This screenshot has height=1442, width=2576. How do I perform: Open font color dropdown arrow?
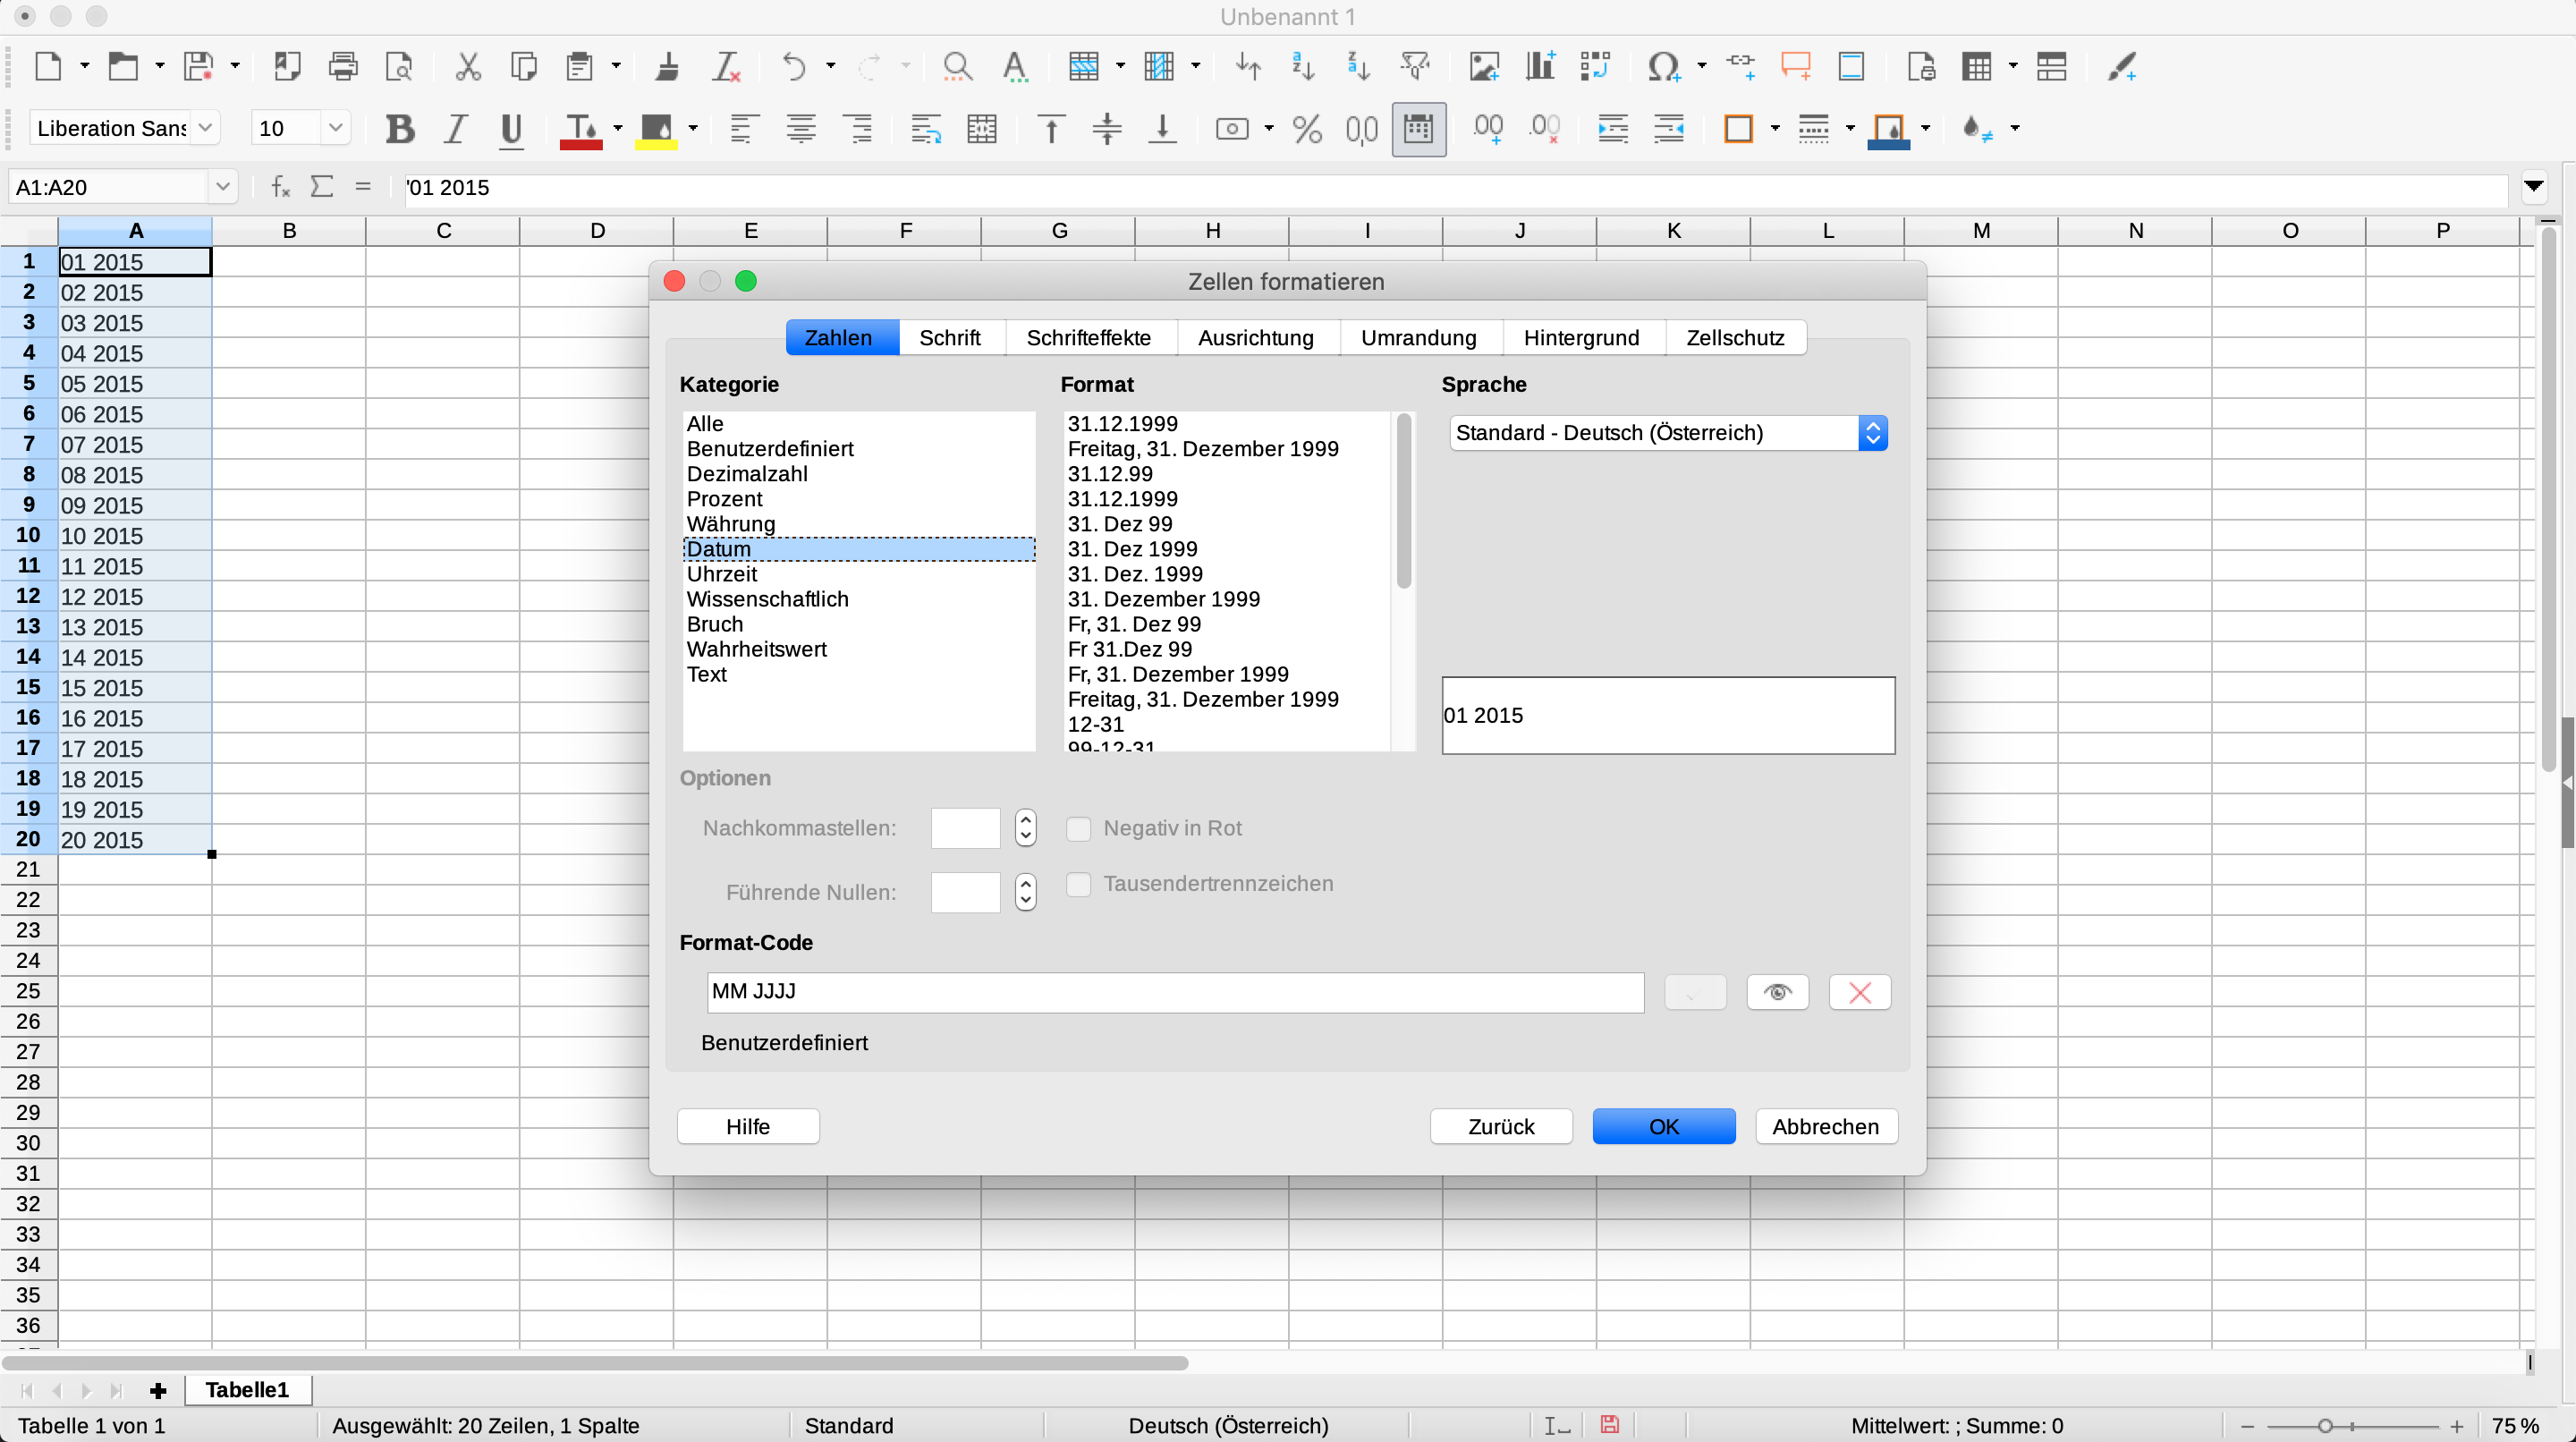point(618,129)
